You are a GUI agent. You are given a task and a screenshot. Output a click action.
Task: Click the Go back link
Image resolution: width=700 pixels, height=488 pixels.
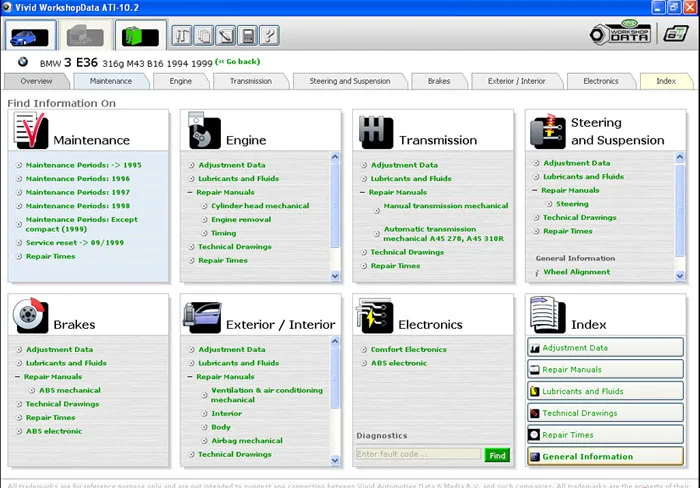click(238, 62)
